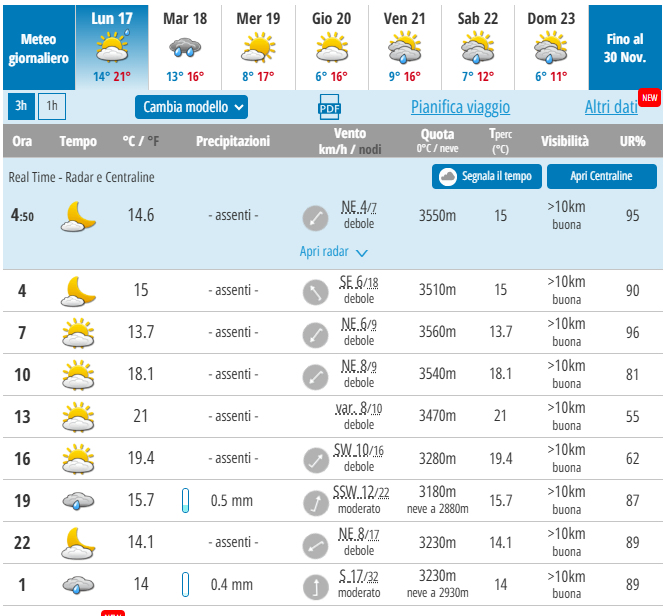664x616 pixels.
Task: Switch to 1h interval view
Action: 52,106
